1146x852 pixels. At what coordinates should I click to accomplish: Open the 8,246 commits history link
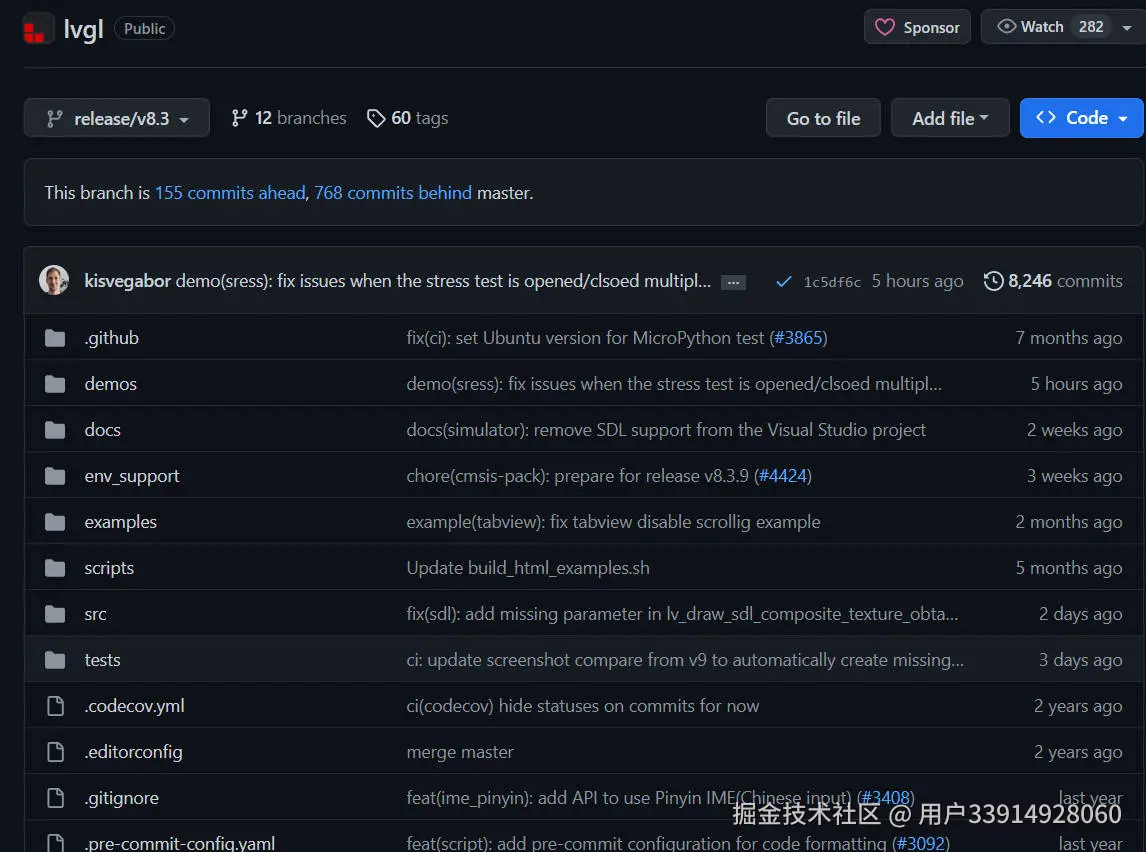pos(1053,281)
